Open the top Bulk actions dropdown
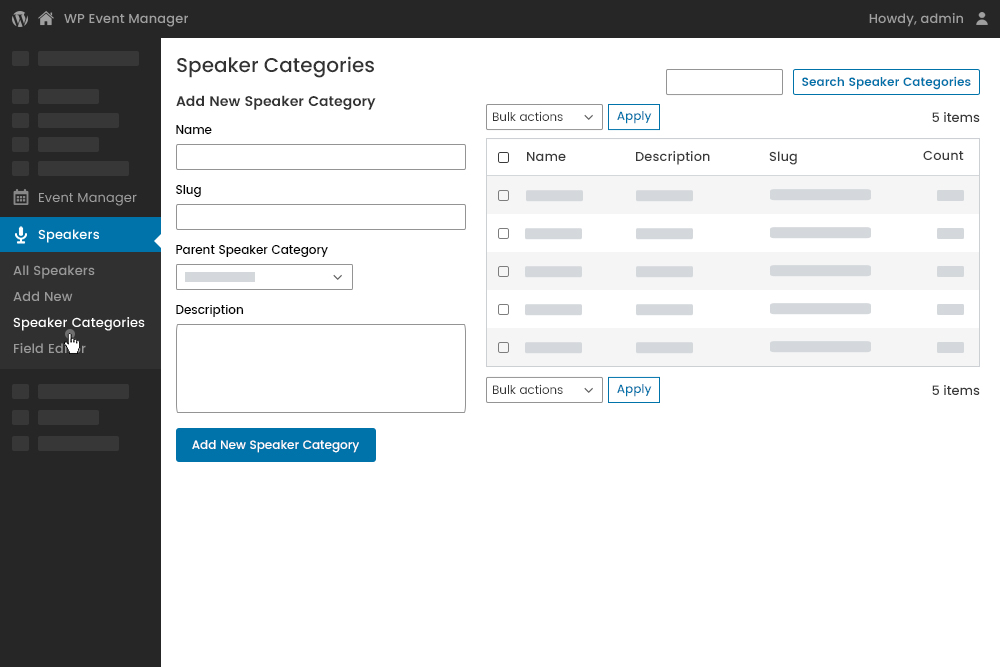The image size is (1000, 667). 543,117
